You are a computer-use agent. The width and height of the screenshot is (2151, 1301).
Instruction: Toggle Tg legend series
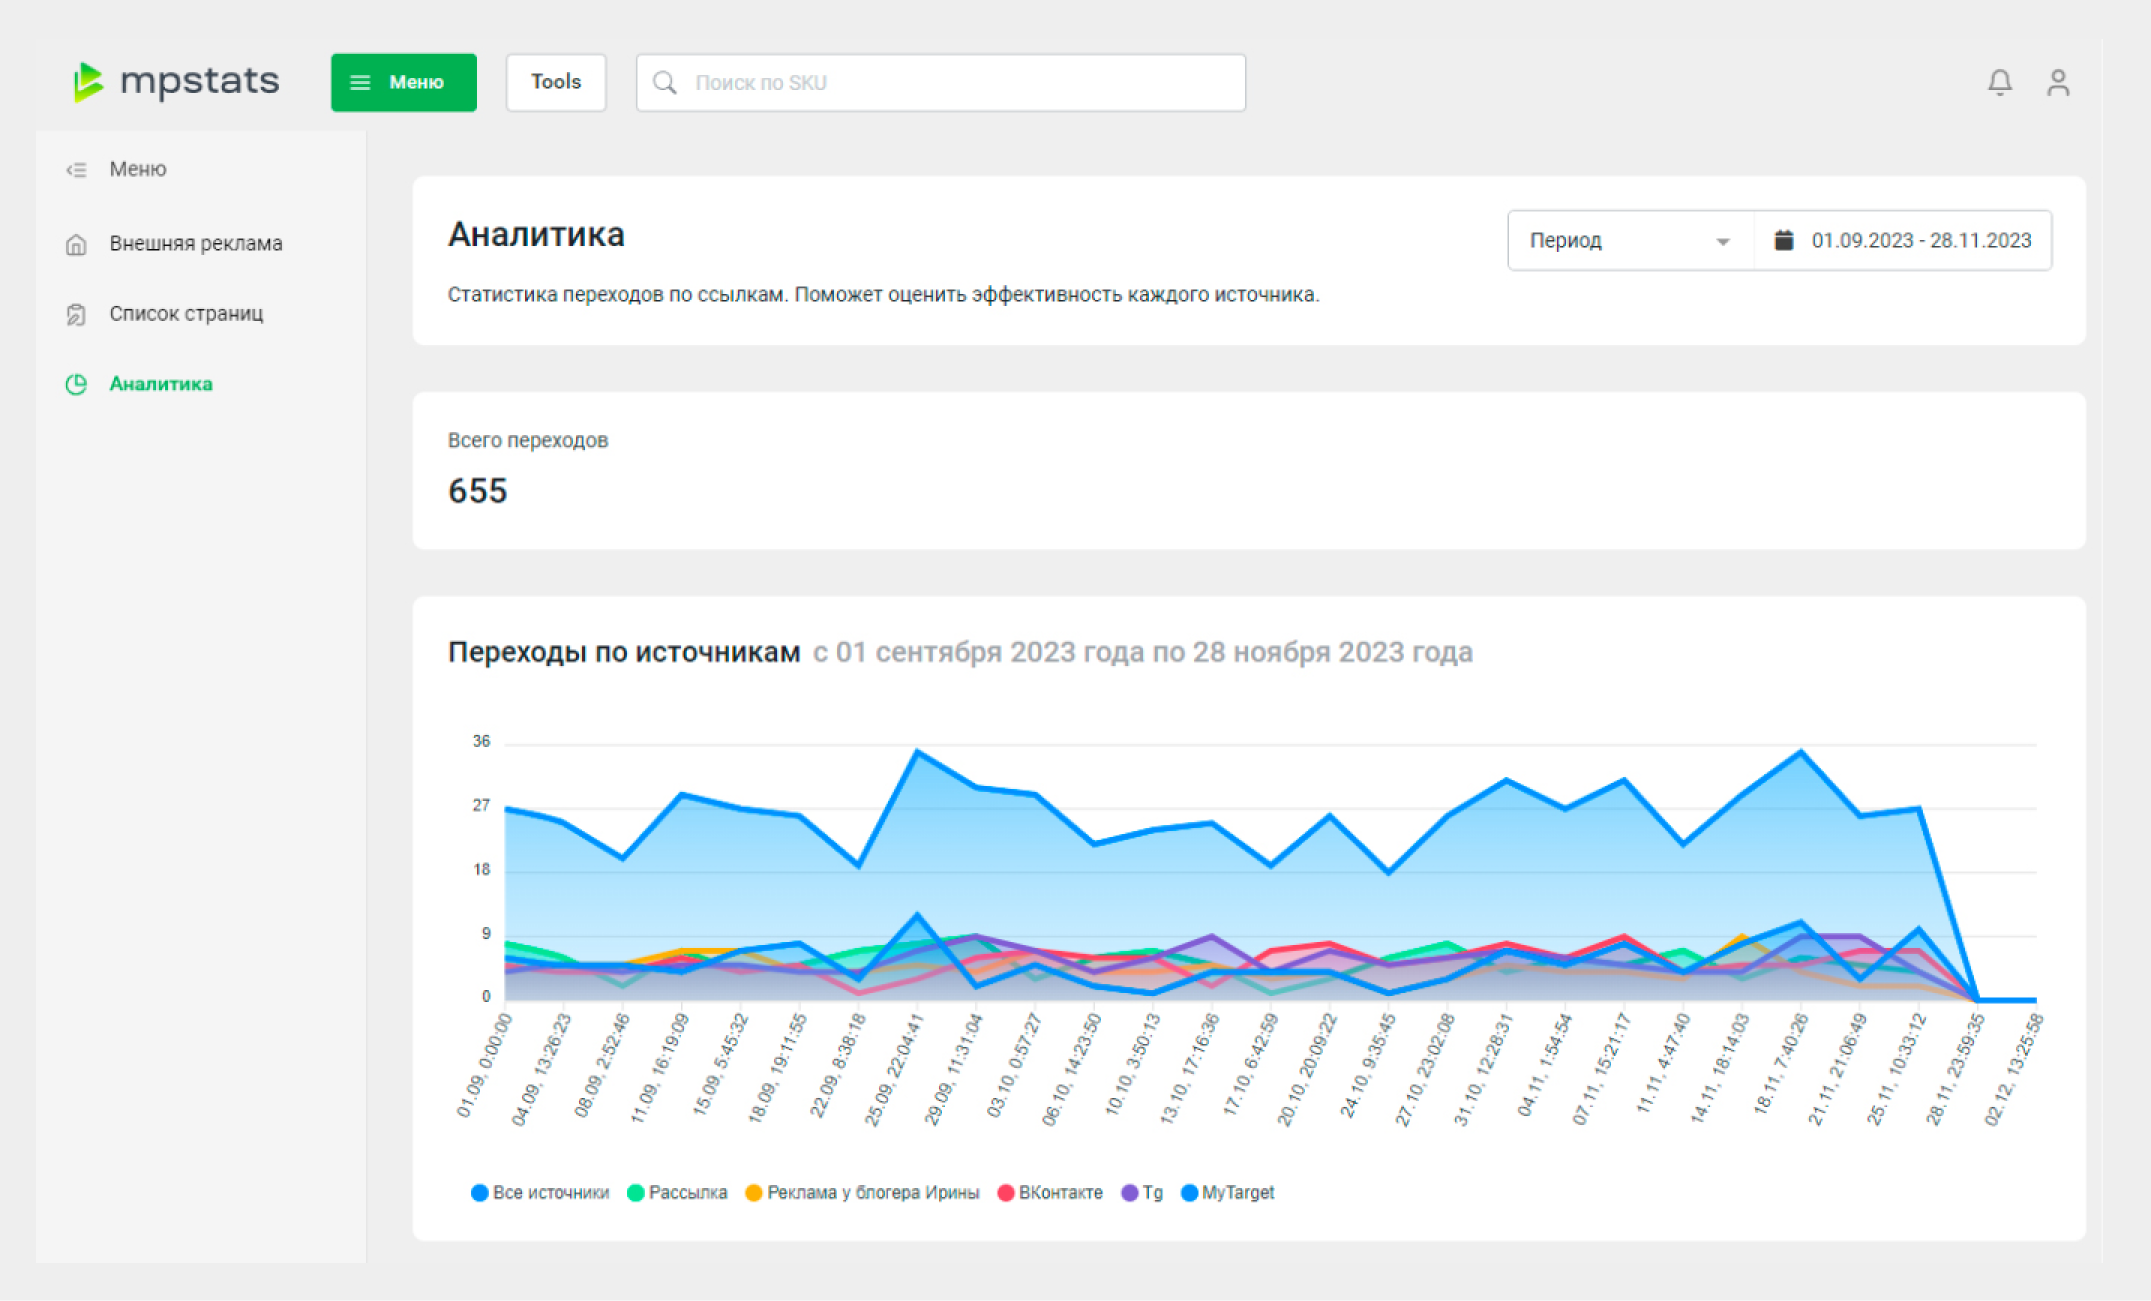(1142, 1192)
